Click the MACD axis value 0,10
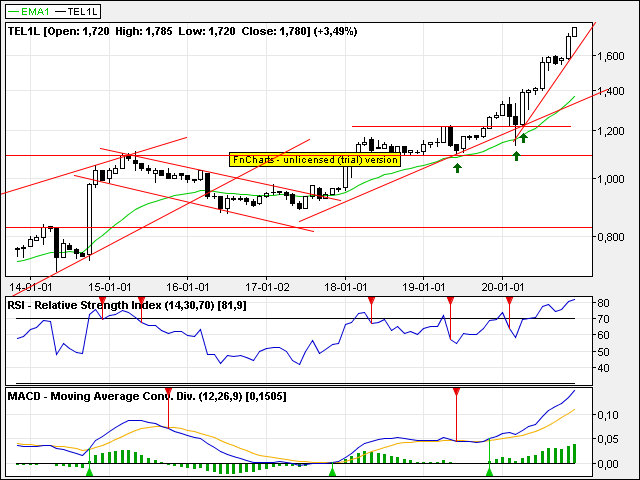Viewport: 640px width, 480px height. 607,416
